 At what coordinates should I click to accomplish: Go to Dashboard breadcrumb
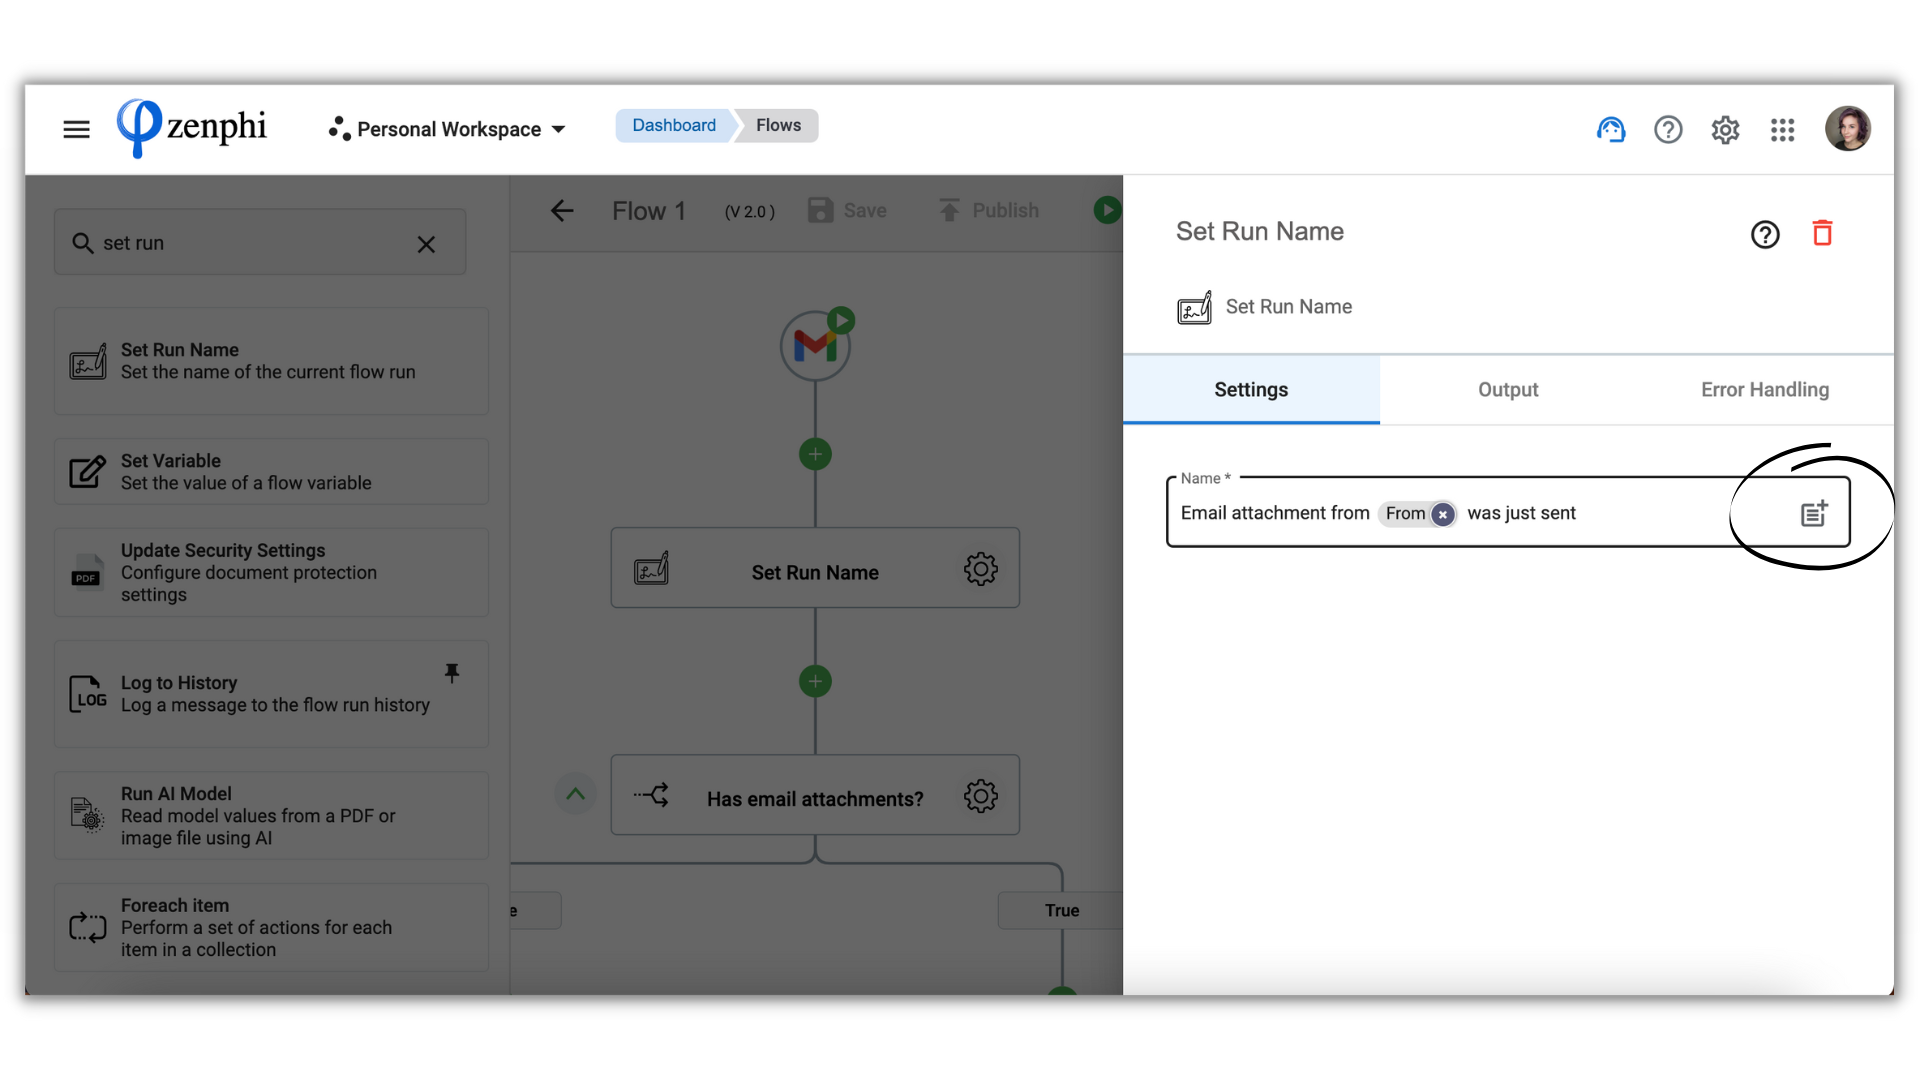pos(673,125)
